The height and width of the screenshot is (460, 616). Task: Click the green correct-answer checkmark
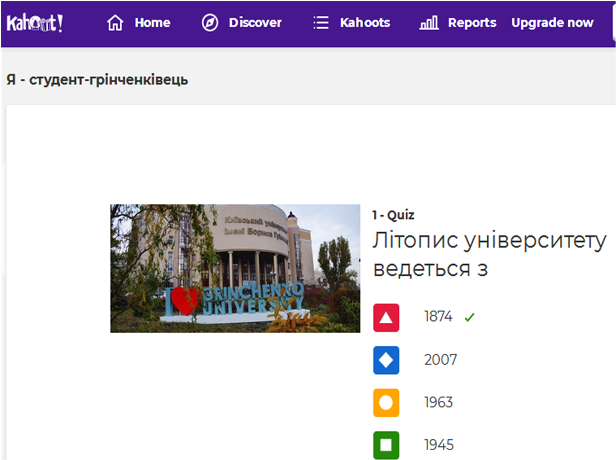pos(469,317)
